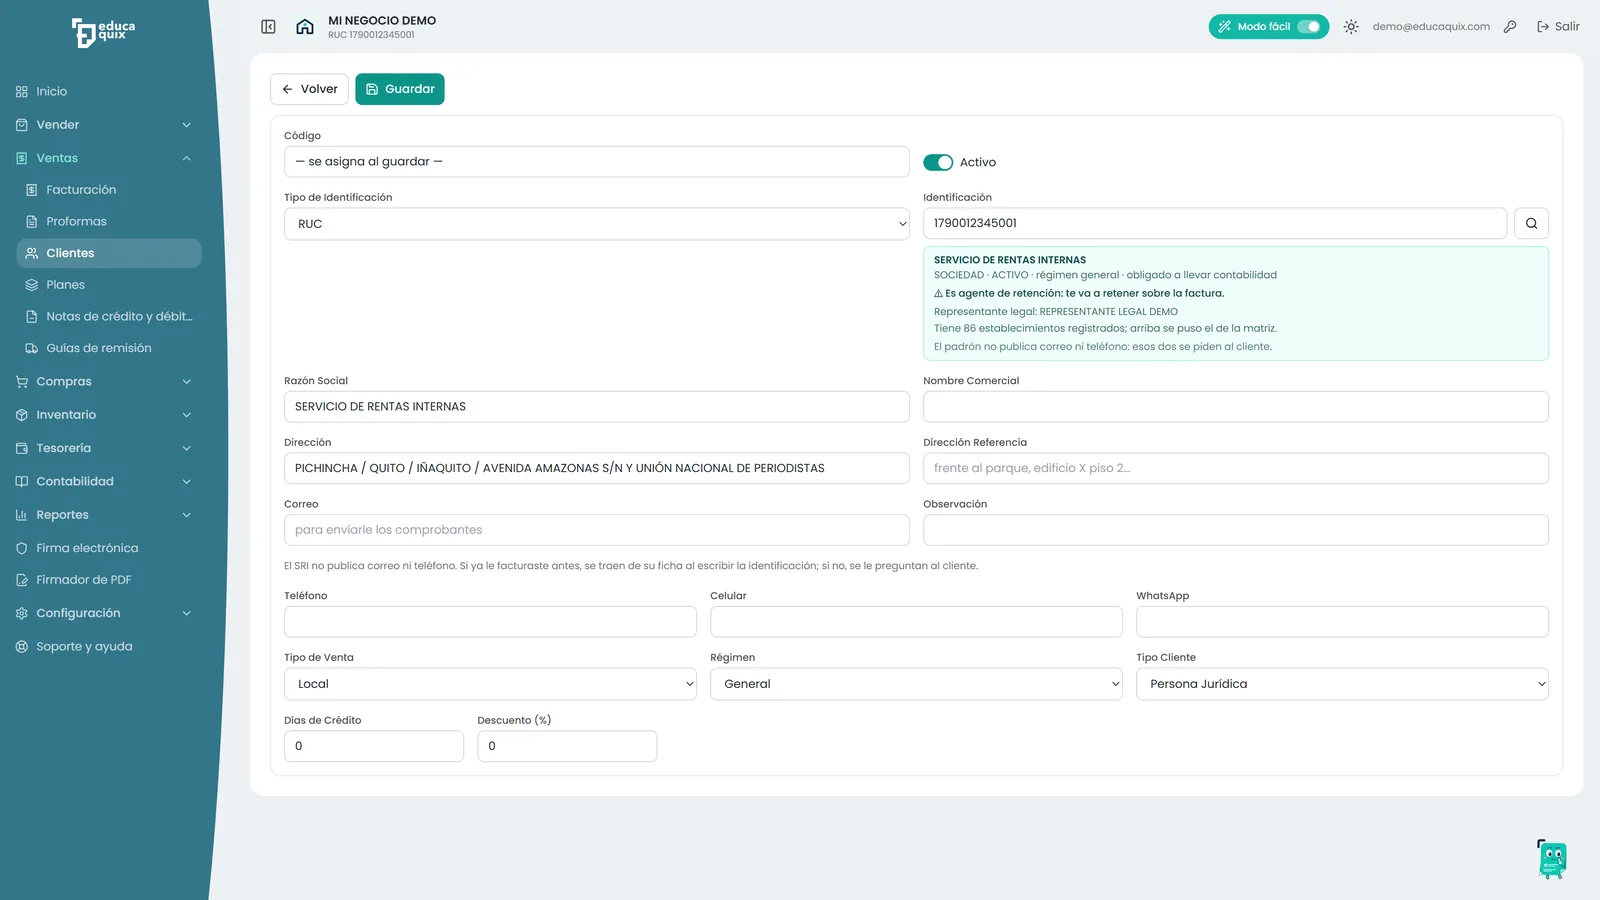Focus the Descuento (%) field
This screenshot has height=900, width=1600.
click(567, 746)
